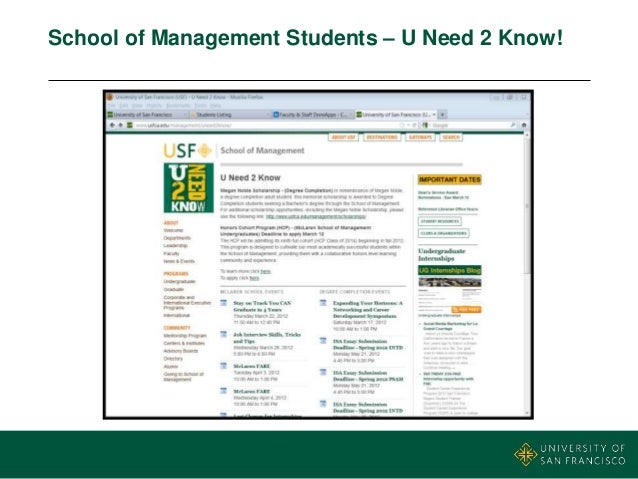The height and width of the screenshot is (479, 638).
Task: Click the Advisory Boards link
Action: pos(181,351)
